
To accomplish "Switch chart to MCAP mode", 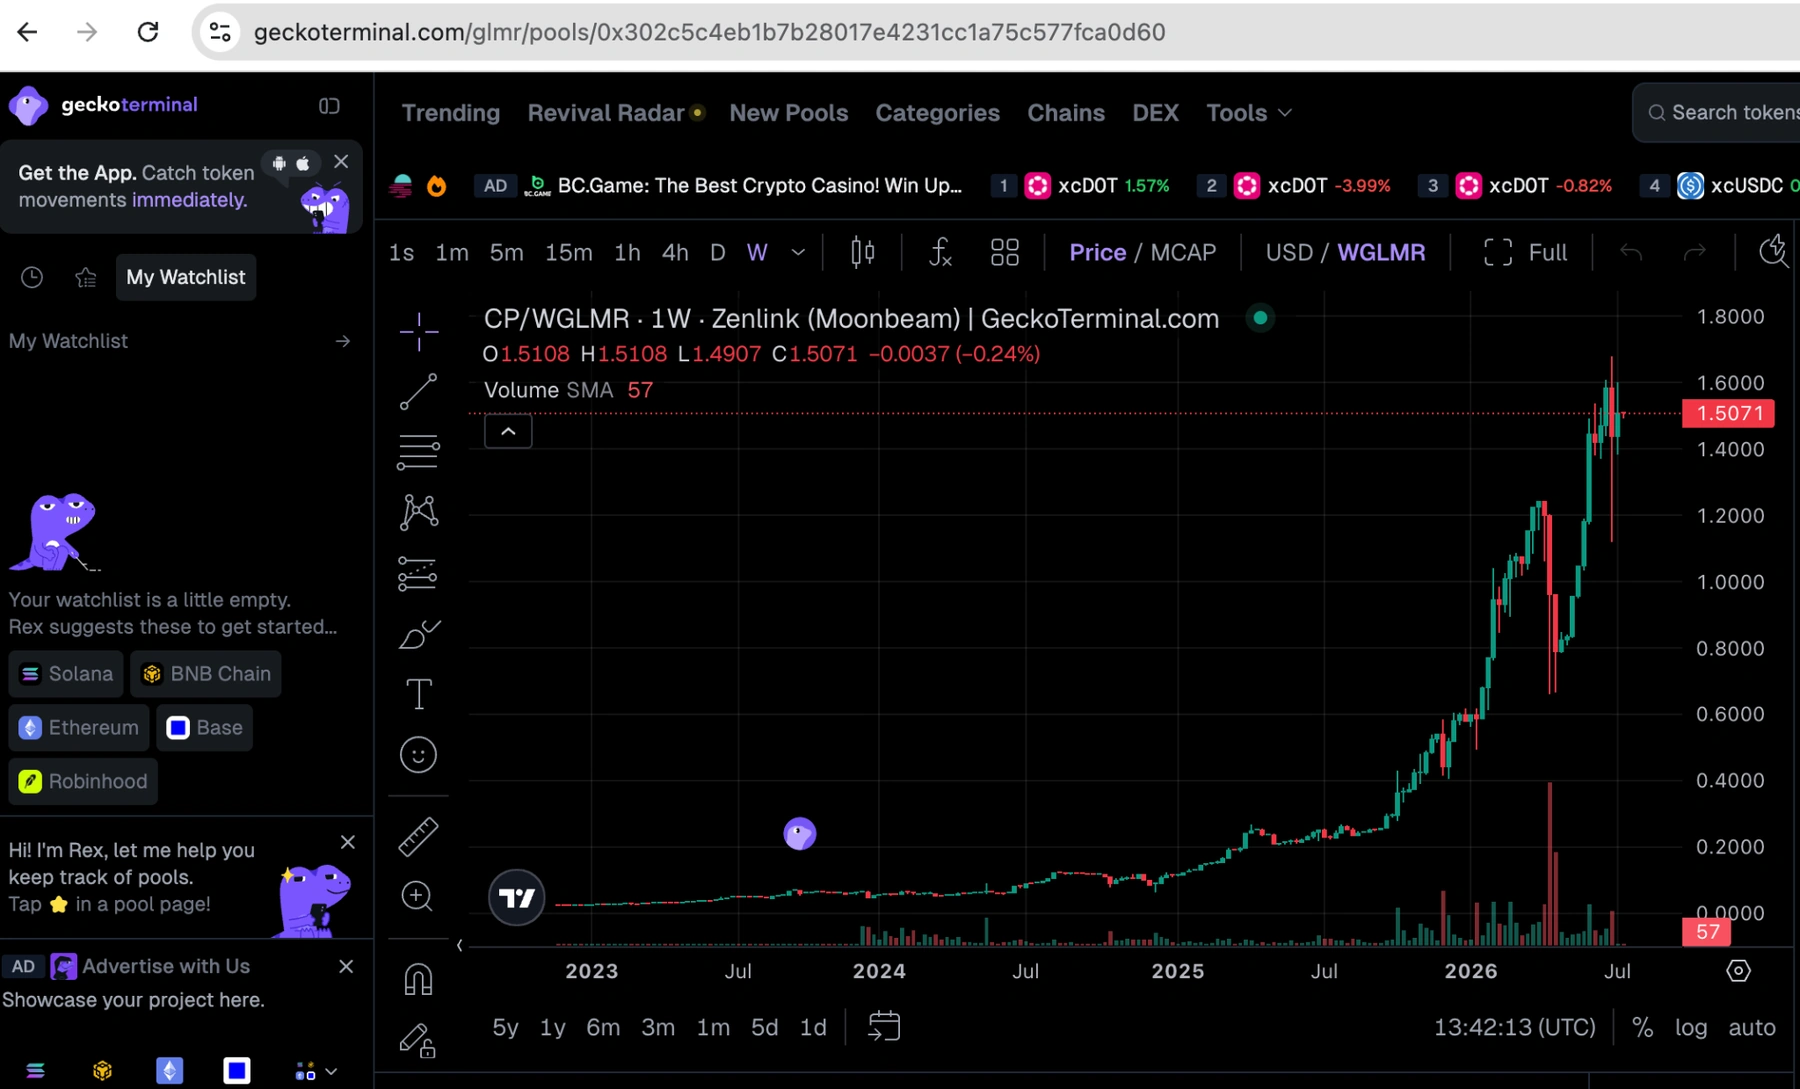I will tap(1183, 253).
